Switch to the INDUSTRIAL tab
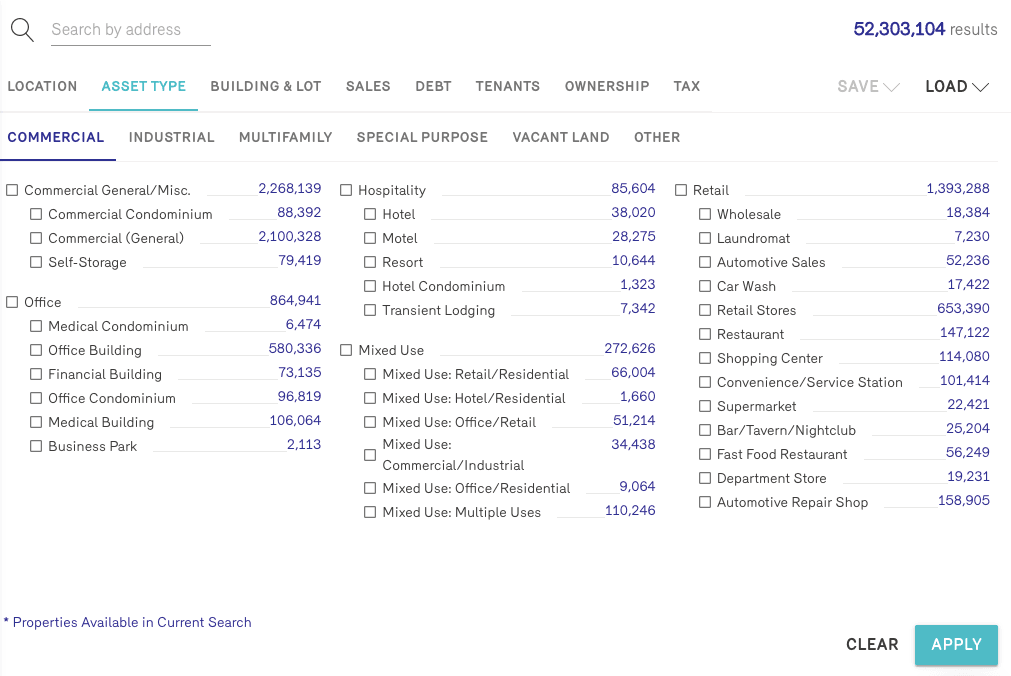 tap(171, 137)
